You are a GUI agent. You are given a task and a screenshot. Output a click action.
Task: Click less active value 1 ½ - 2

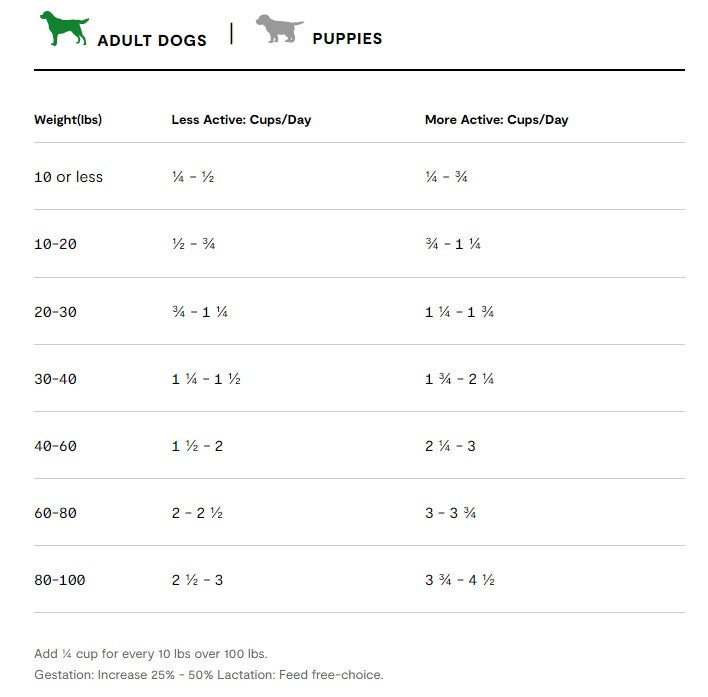197,446
